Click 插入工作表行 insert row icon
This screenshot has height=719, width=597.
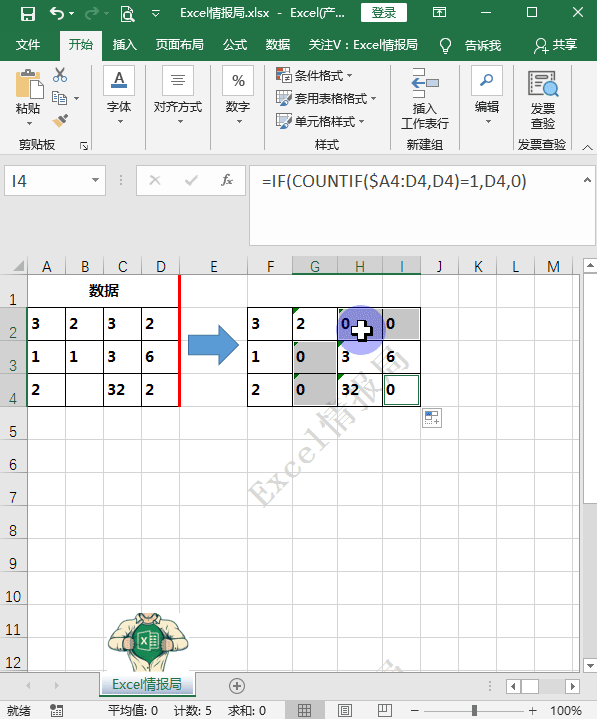(x=425, y=99)
